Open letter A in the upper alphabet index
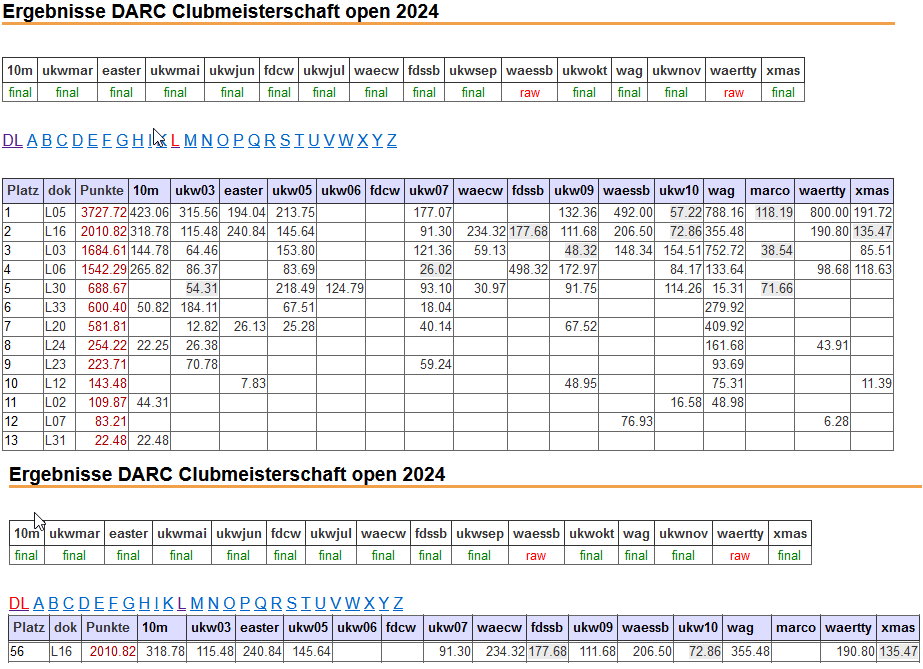Image resolution: width=923 pixels, height=669 pixels. [x=32, y=141]
